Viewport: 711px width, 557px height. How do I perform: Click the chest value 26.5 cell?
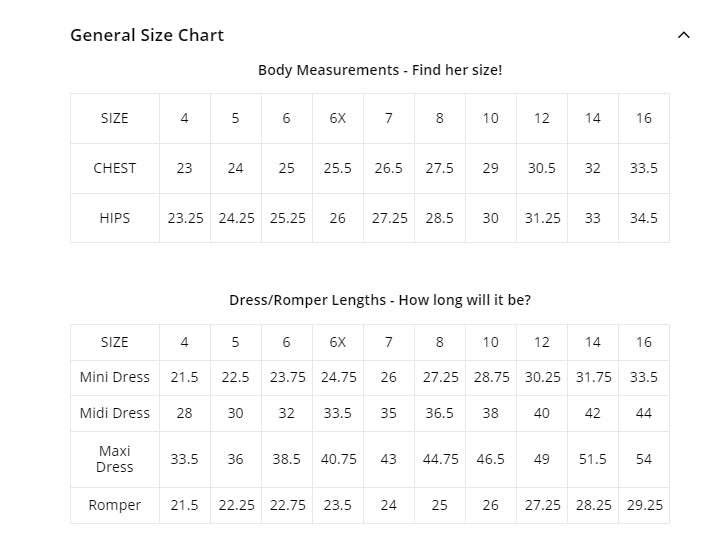point(389,168)
